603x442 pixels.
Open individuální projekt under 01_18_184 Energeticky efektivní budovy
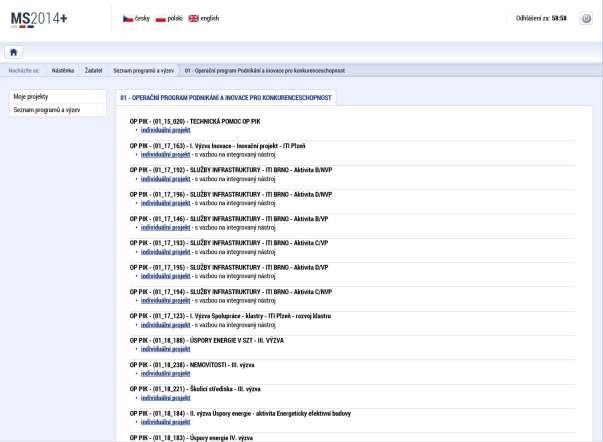165,422
